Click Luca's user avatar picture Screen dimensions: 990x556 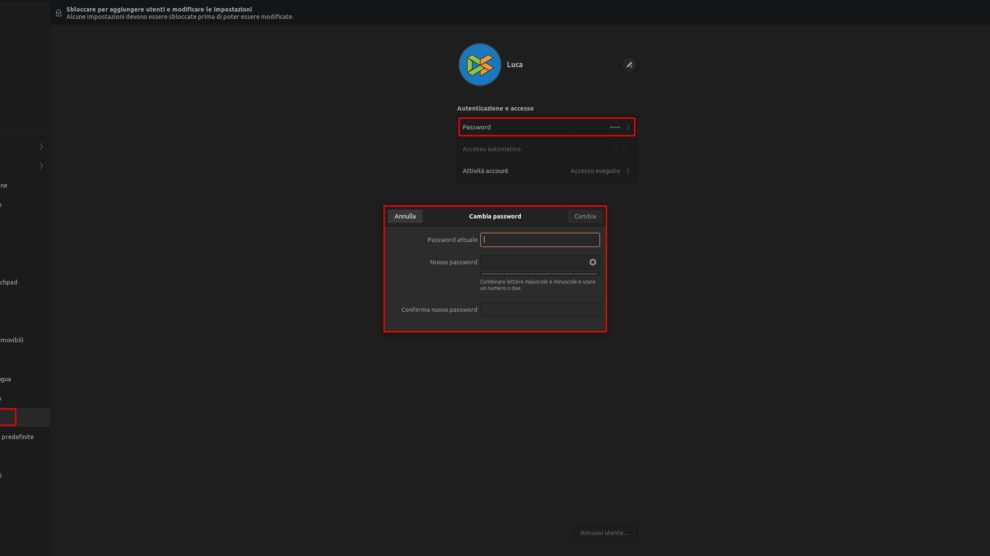click(x=479, y=65)
